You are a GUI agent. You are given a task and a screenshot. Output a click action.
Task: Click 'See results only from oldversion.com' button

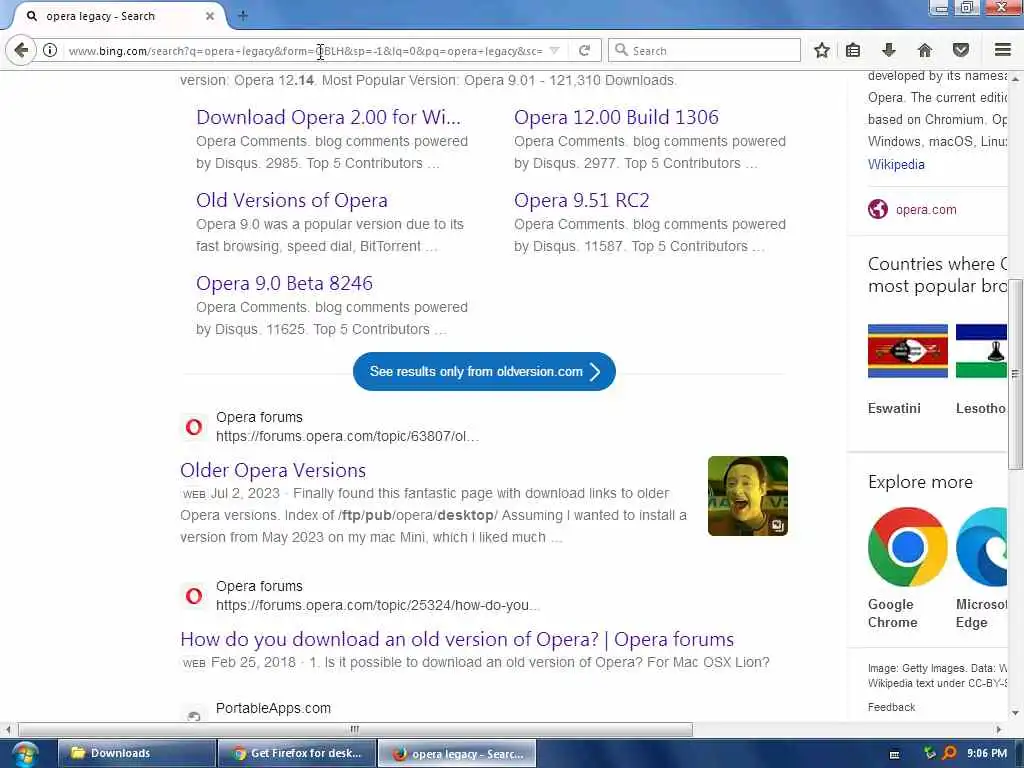click(x=484, y=372)
